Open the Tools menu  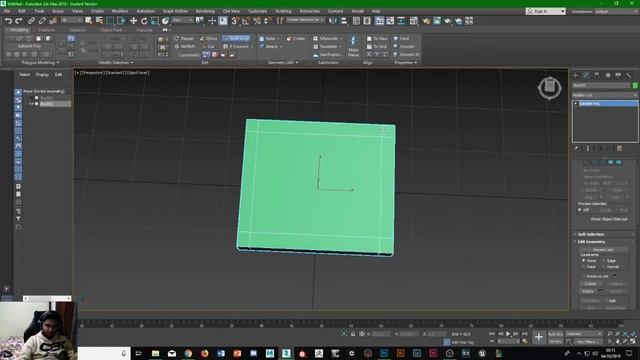(39, 11)
